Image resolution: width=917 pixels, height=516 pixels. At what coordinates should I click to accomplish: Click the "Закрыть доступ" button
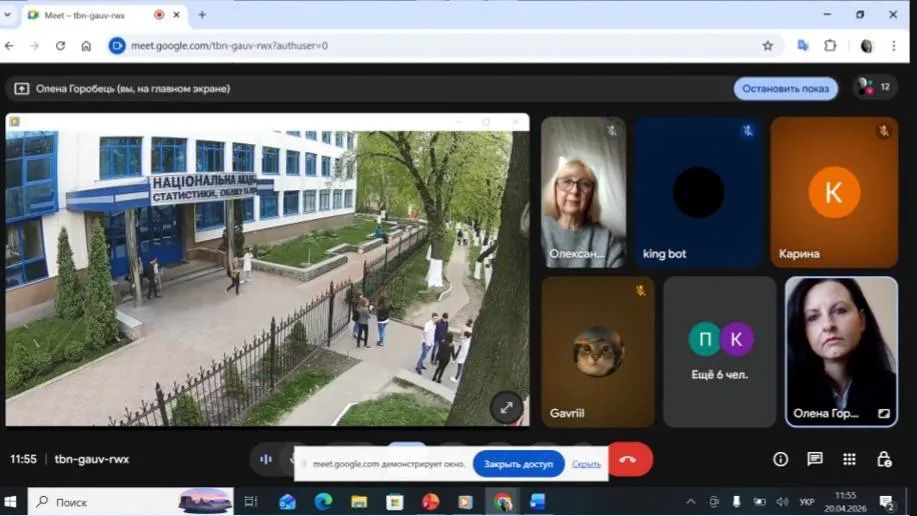click(x=518, y=464)
